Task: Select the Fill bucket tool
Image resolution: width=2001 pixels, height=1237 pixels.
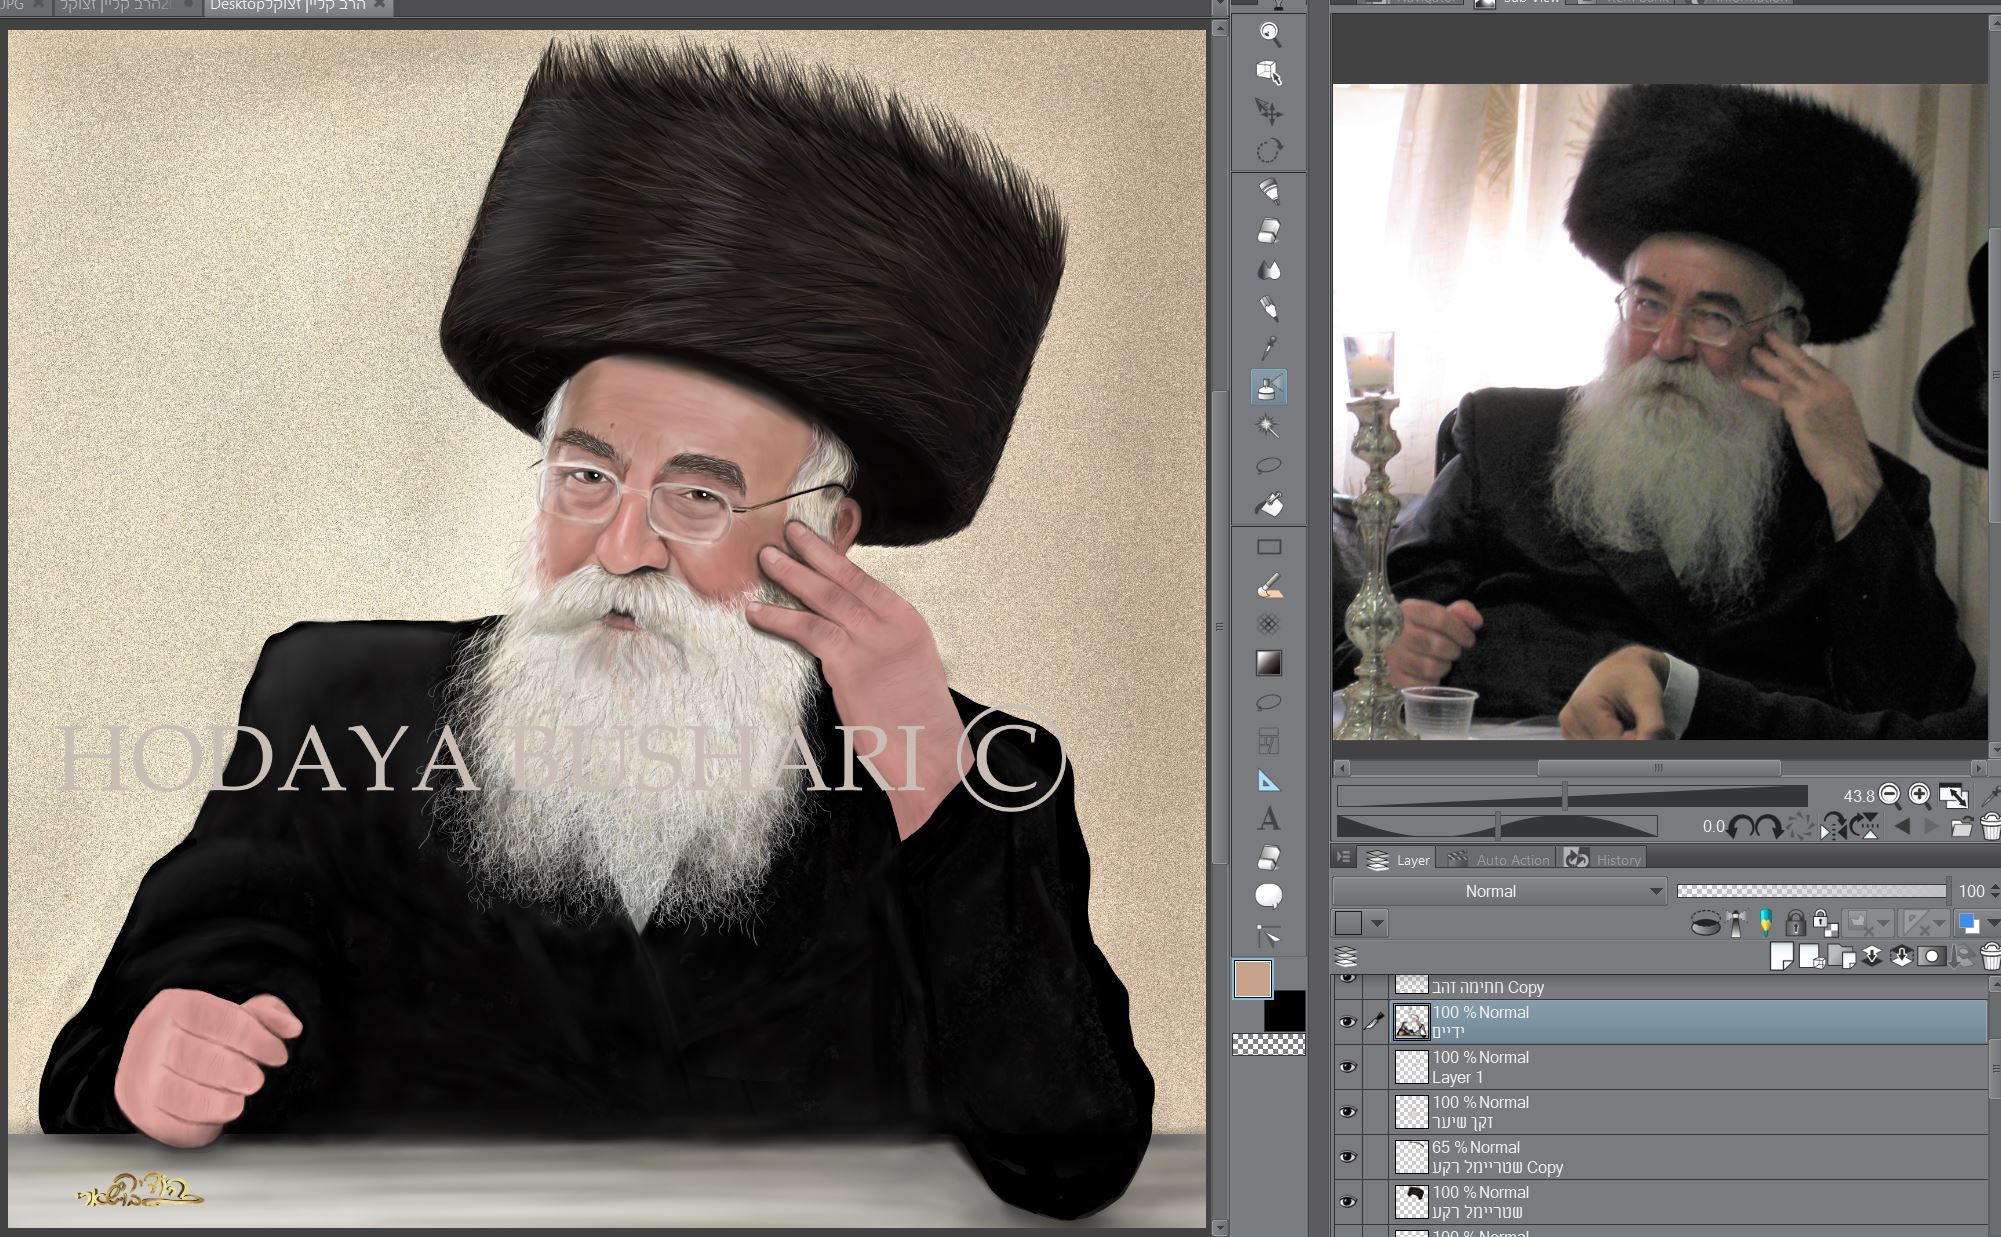Action: tap(1270, 505)
